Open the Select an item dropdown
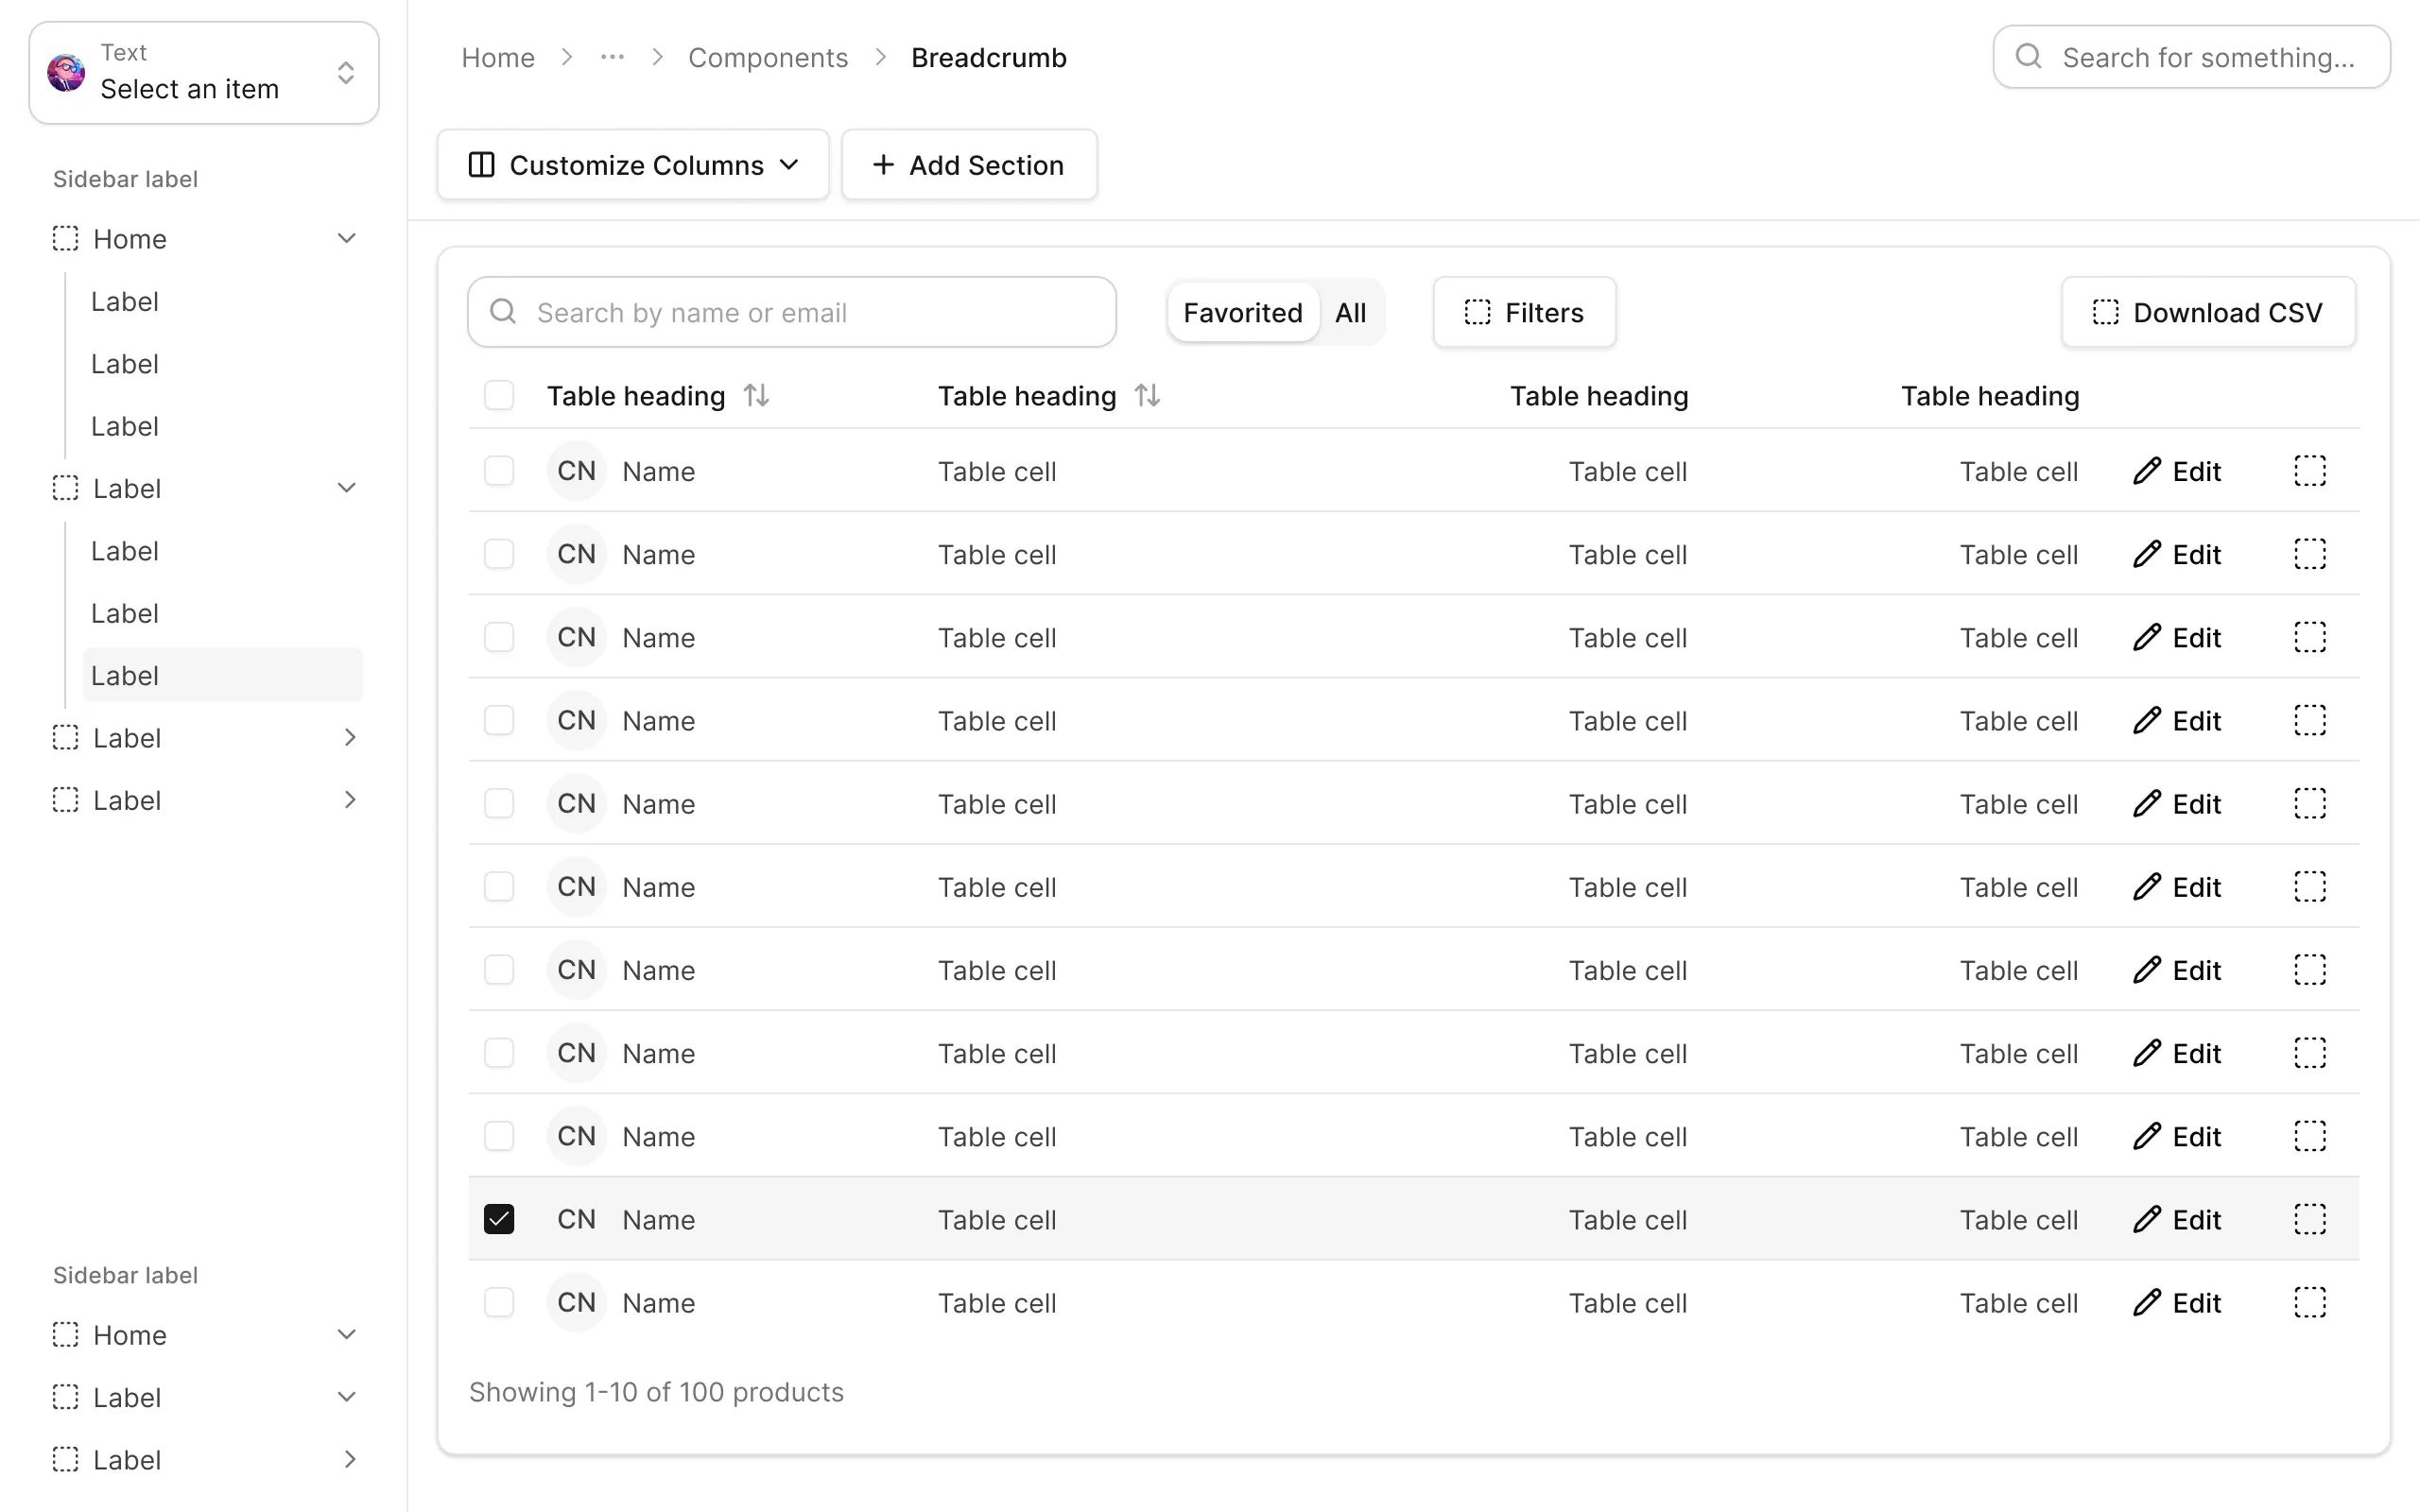Screen dimensions: 2420x1512 coord(204,73)
